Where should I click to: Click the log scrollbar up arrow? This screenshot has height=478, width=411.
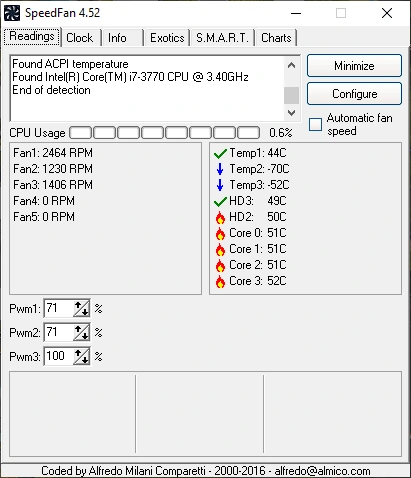tap(291, 65)
